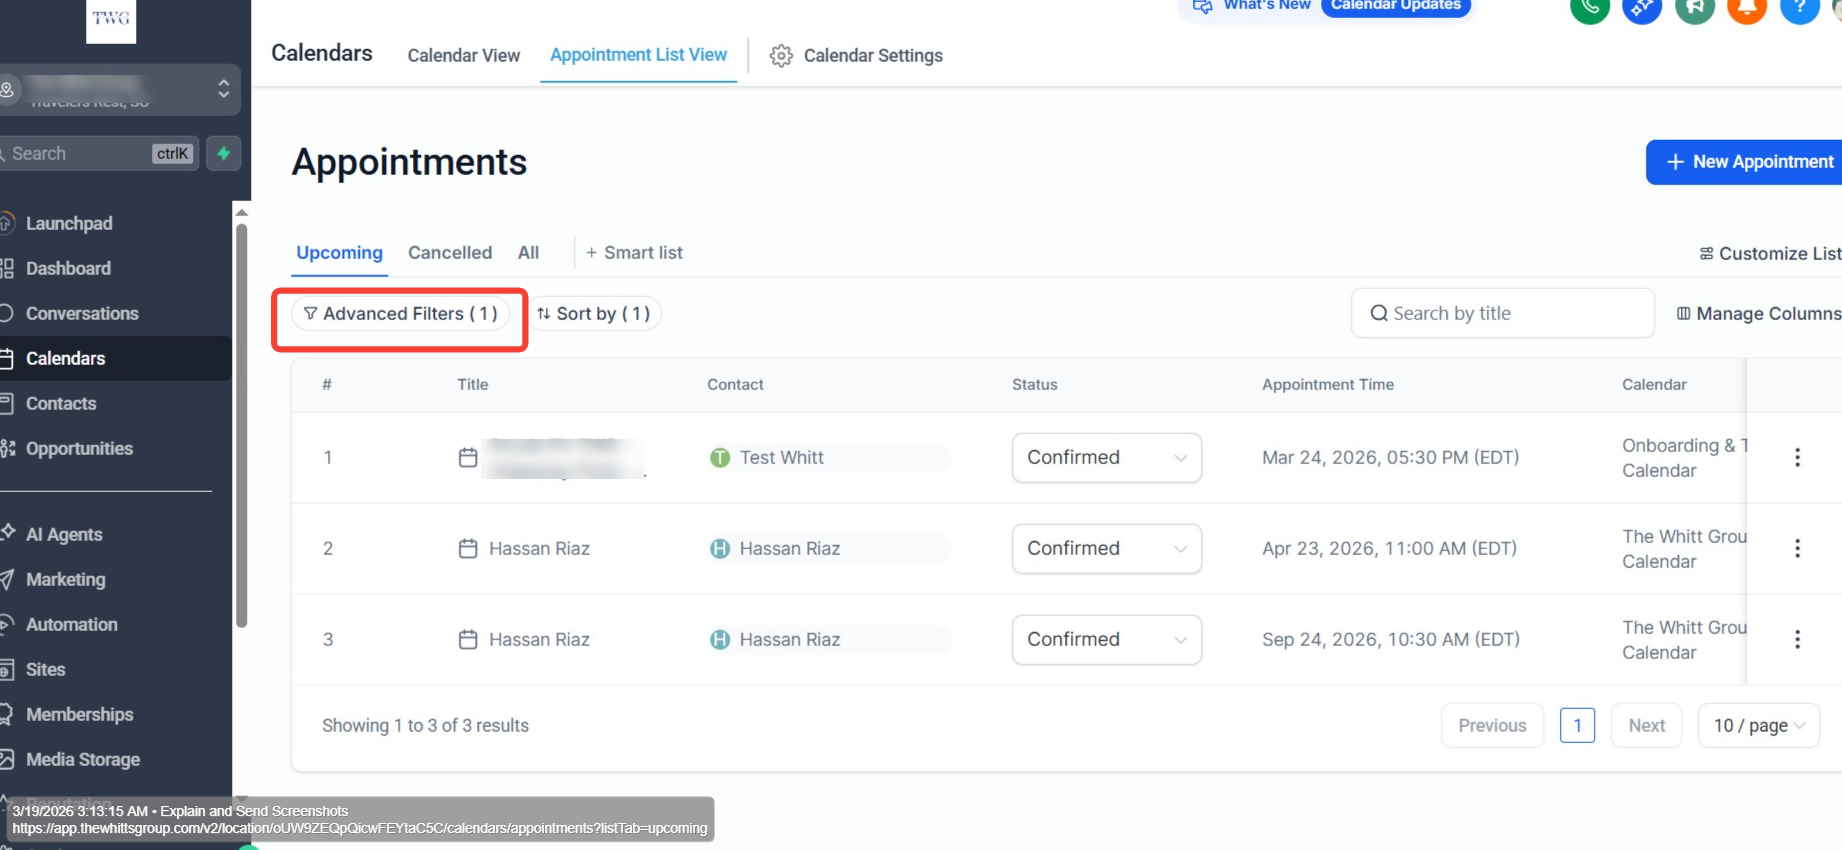Click the Previous page button

pyautogui.click(x=1492, y=726)
